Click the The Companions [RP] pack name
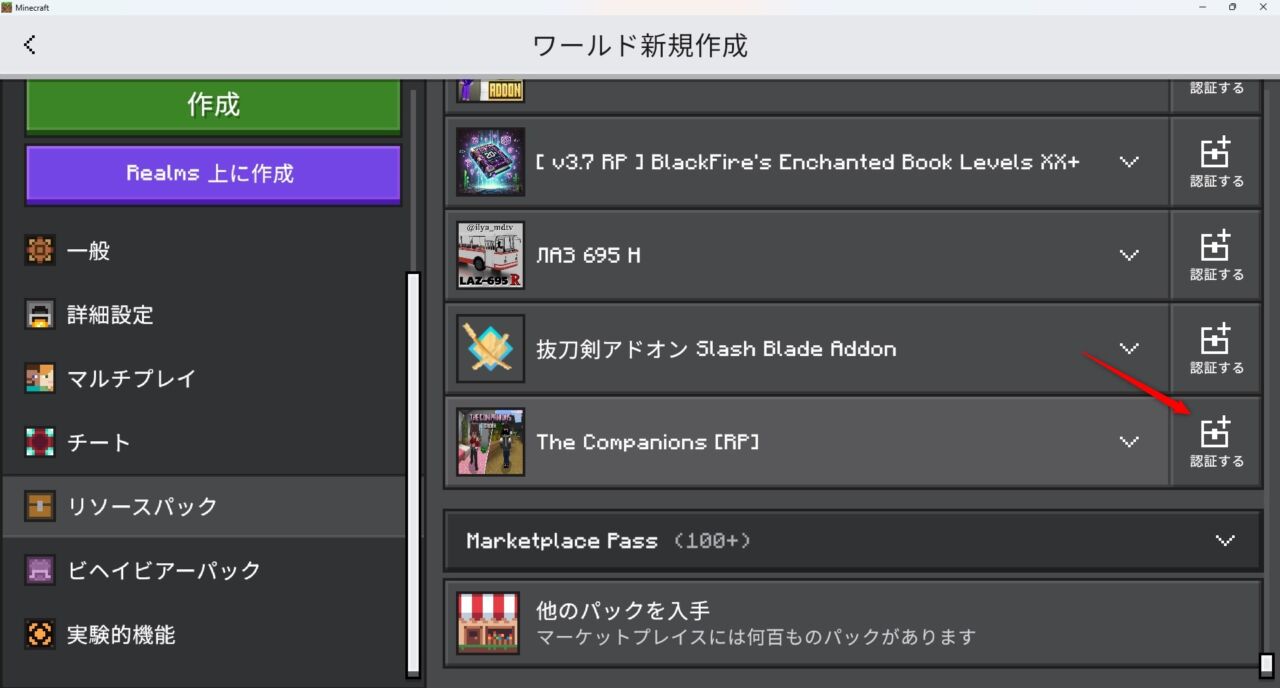The height and width of the screenshot is (688, 1280). pos(647,442)
